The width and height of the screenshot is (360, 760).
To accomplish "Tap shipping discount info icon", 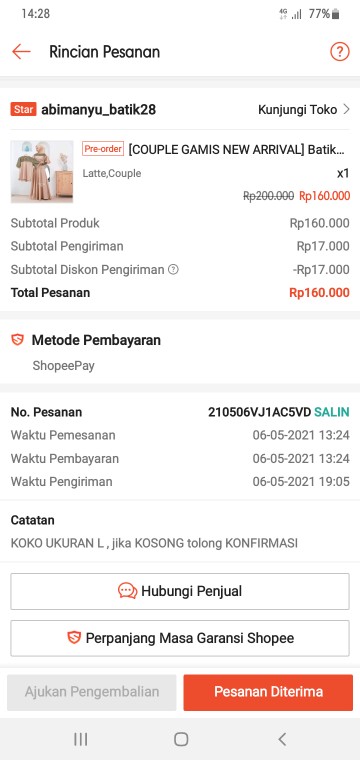I will pyautogui.click(x=173, y=269).
